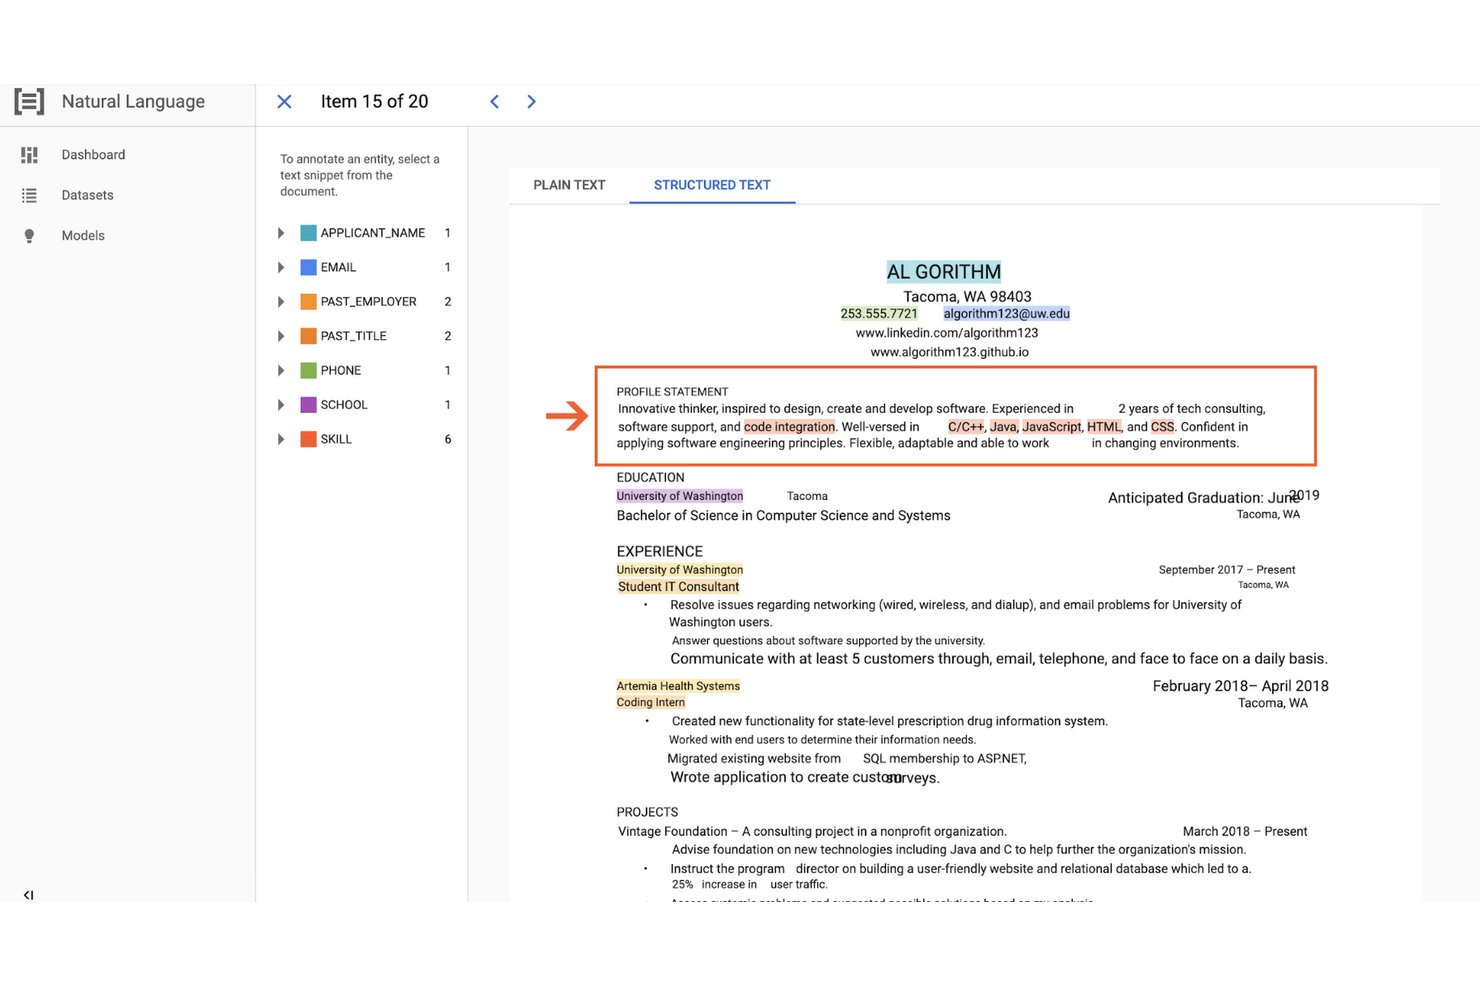Expand the SKILL label row
This screenshot has width=1480, height=987.
click(281, 439)
